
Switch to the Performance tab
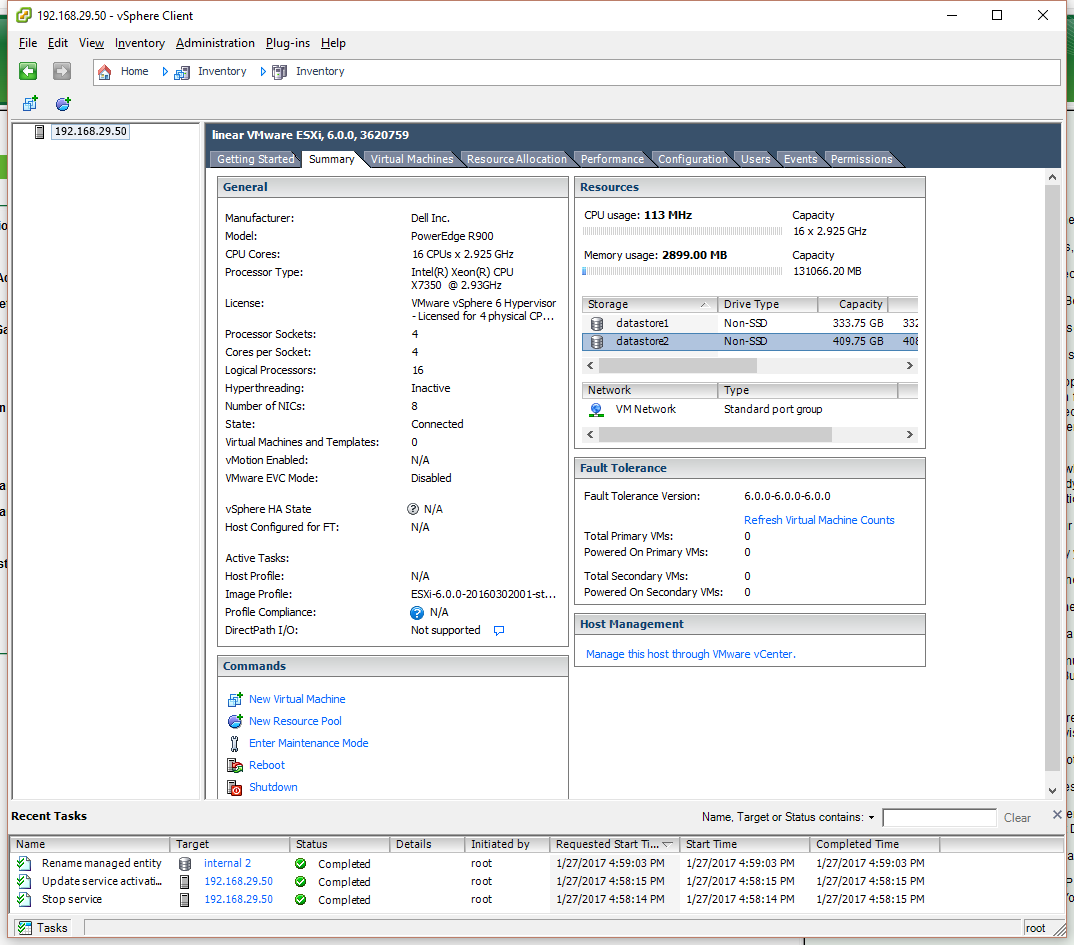pyautogui.click(x=612, y=159)
